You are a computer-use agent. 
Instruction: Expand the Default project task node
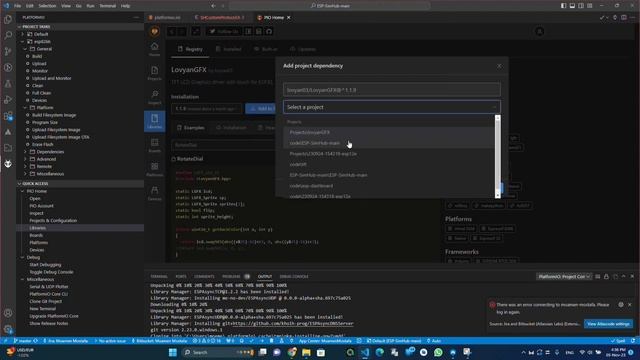click(23, 34)
